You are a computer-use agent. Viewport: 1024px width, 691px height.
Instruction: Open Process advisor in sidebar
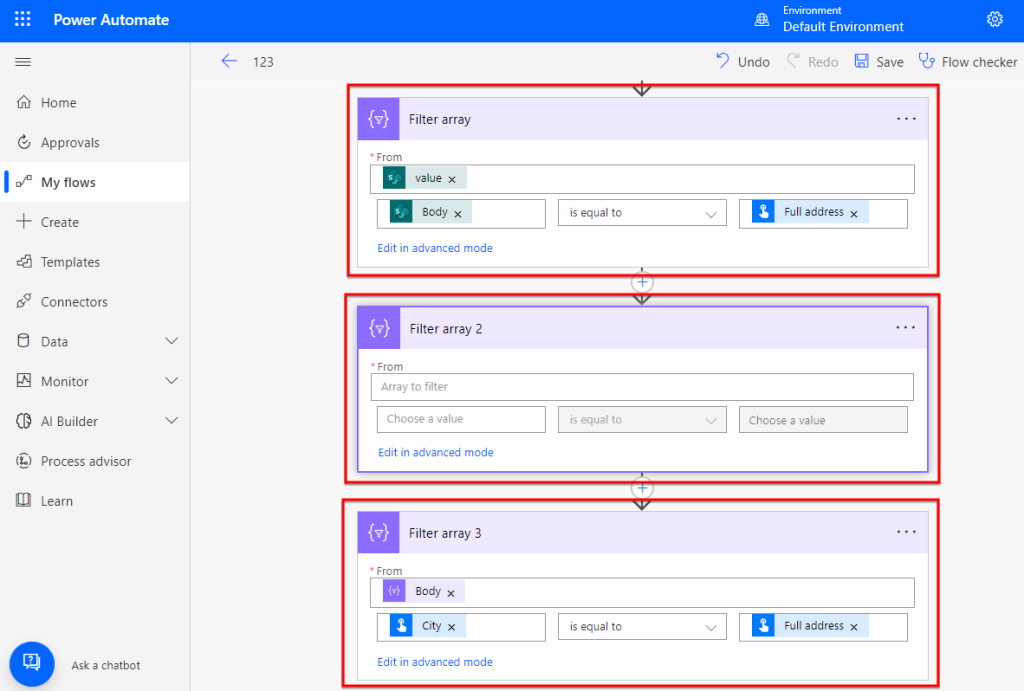(x=95, y=461)
